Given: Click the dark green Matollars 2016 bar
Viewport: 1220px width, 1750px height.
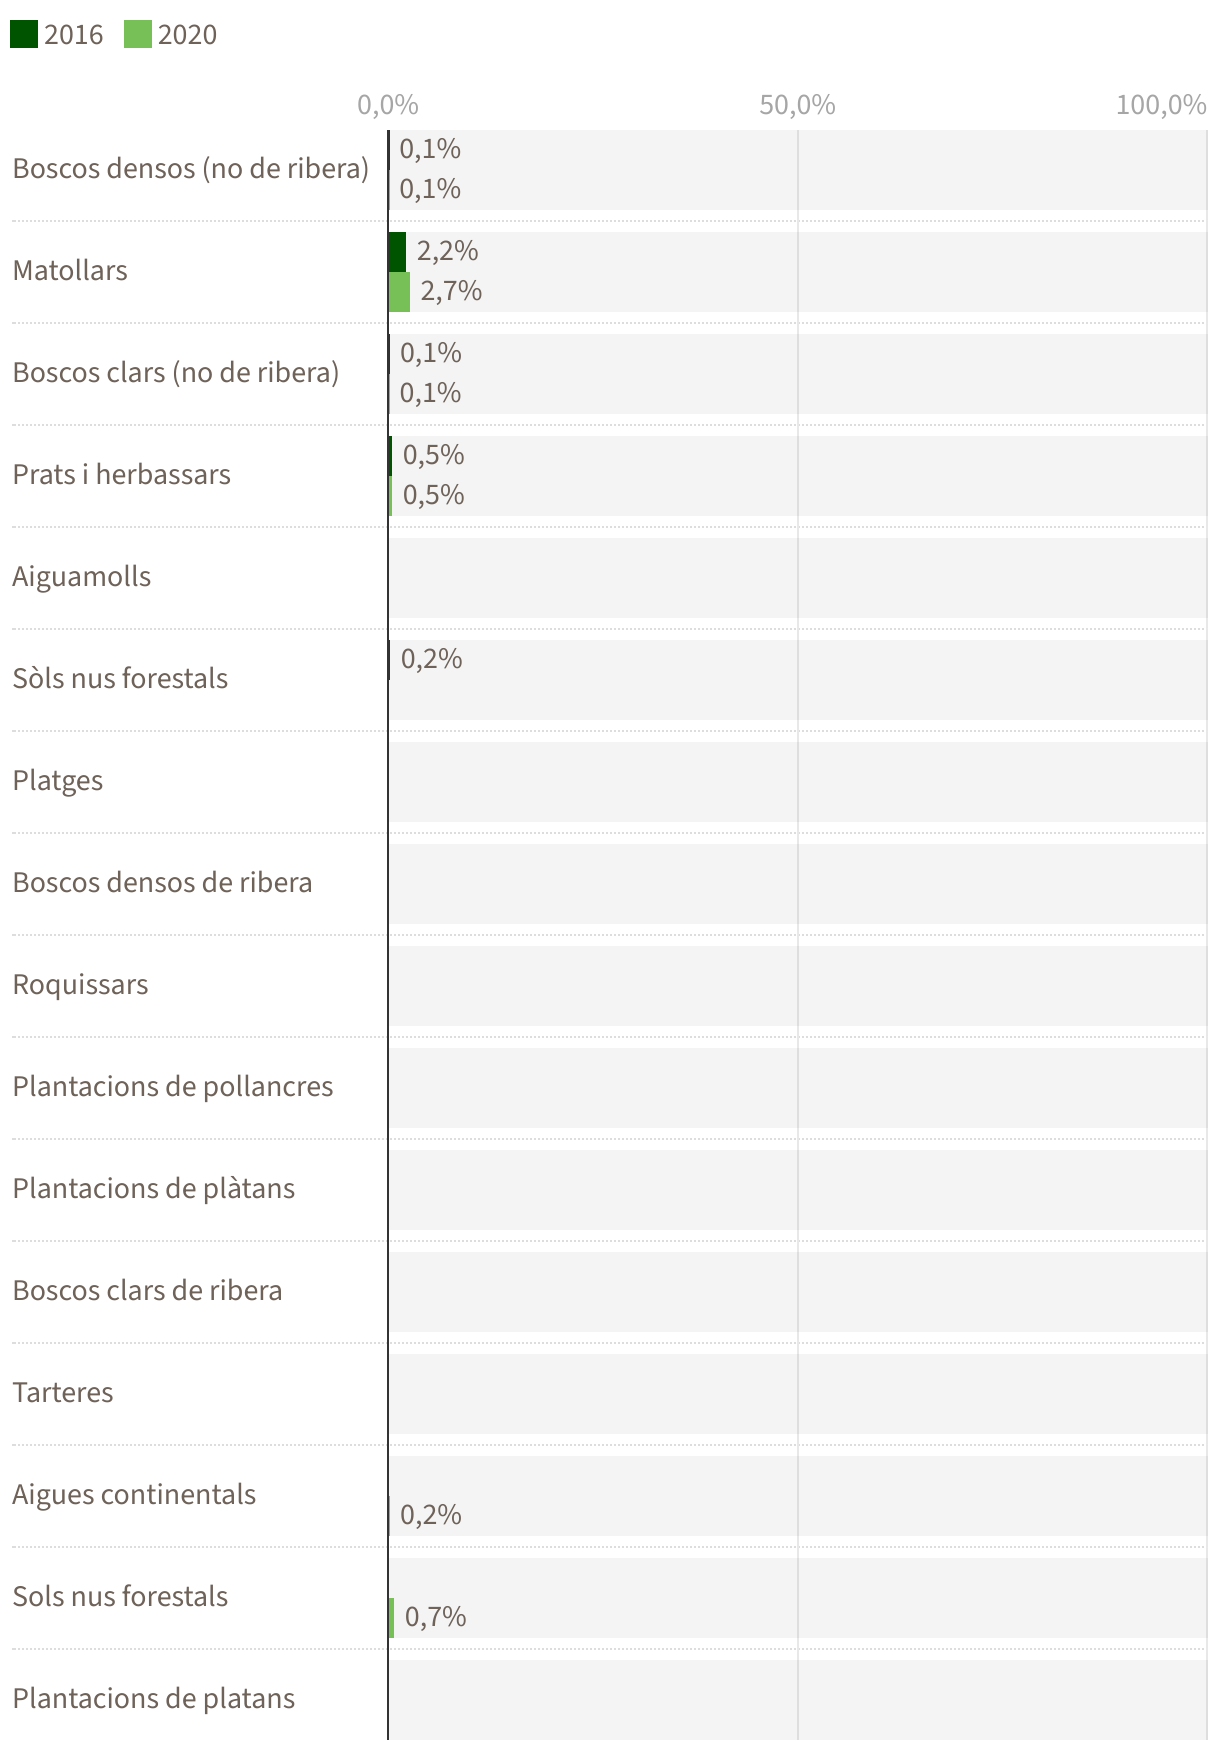Looking at the screenshot, I should [397, 252].
